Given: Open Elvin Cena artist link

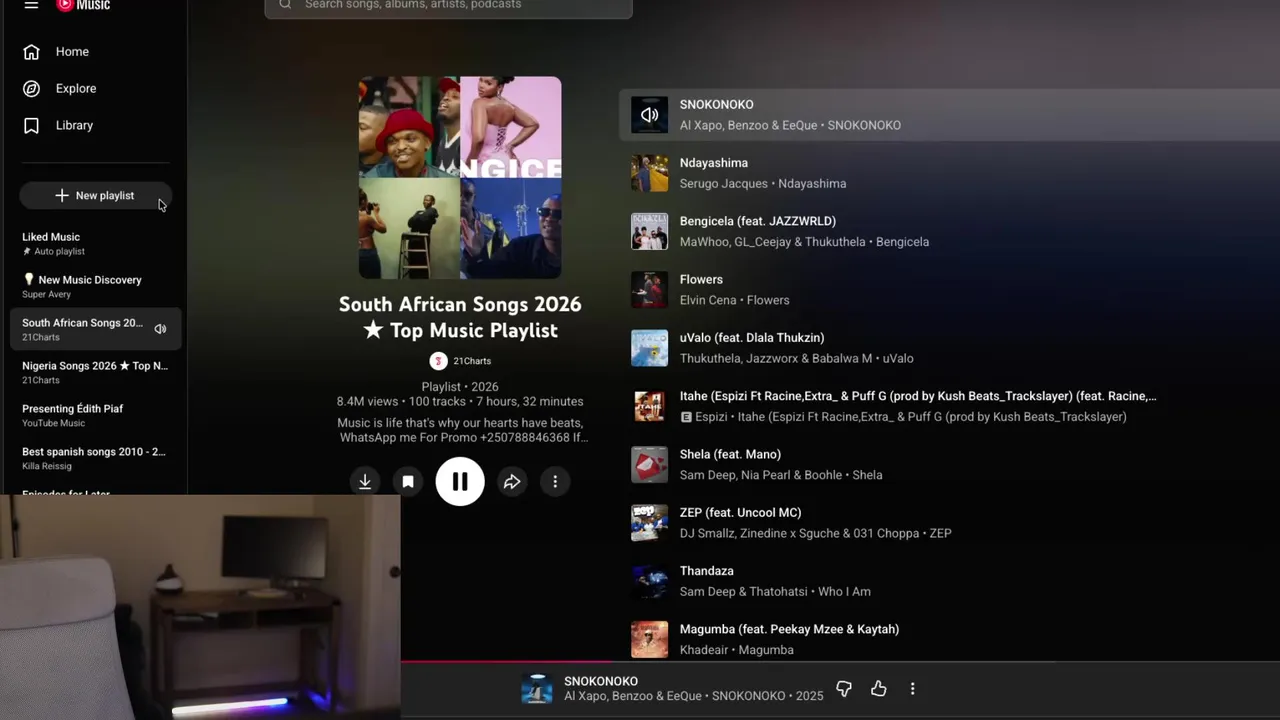Looking at the screenshot, I should tap(708, 300).
